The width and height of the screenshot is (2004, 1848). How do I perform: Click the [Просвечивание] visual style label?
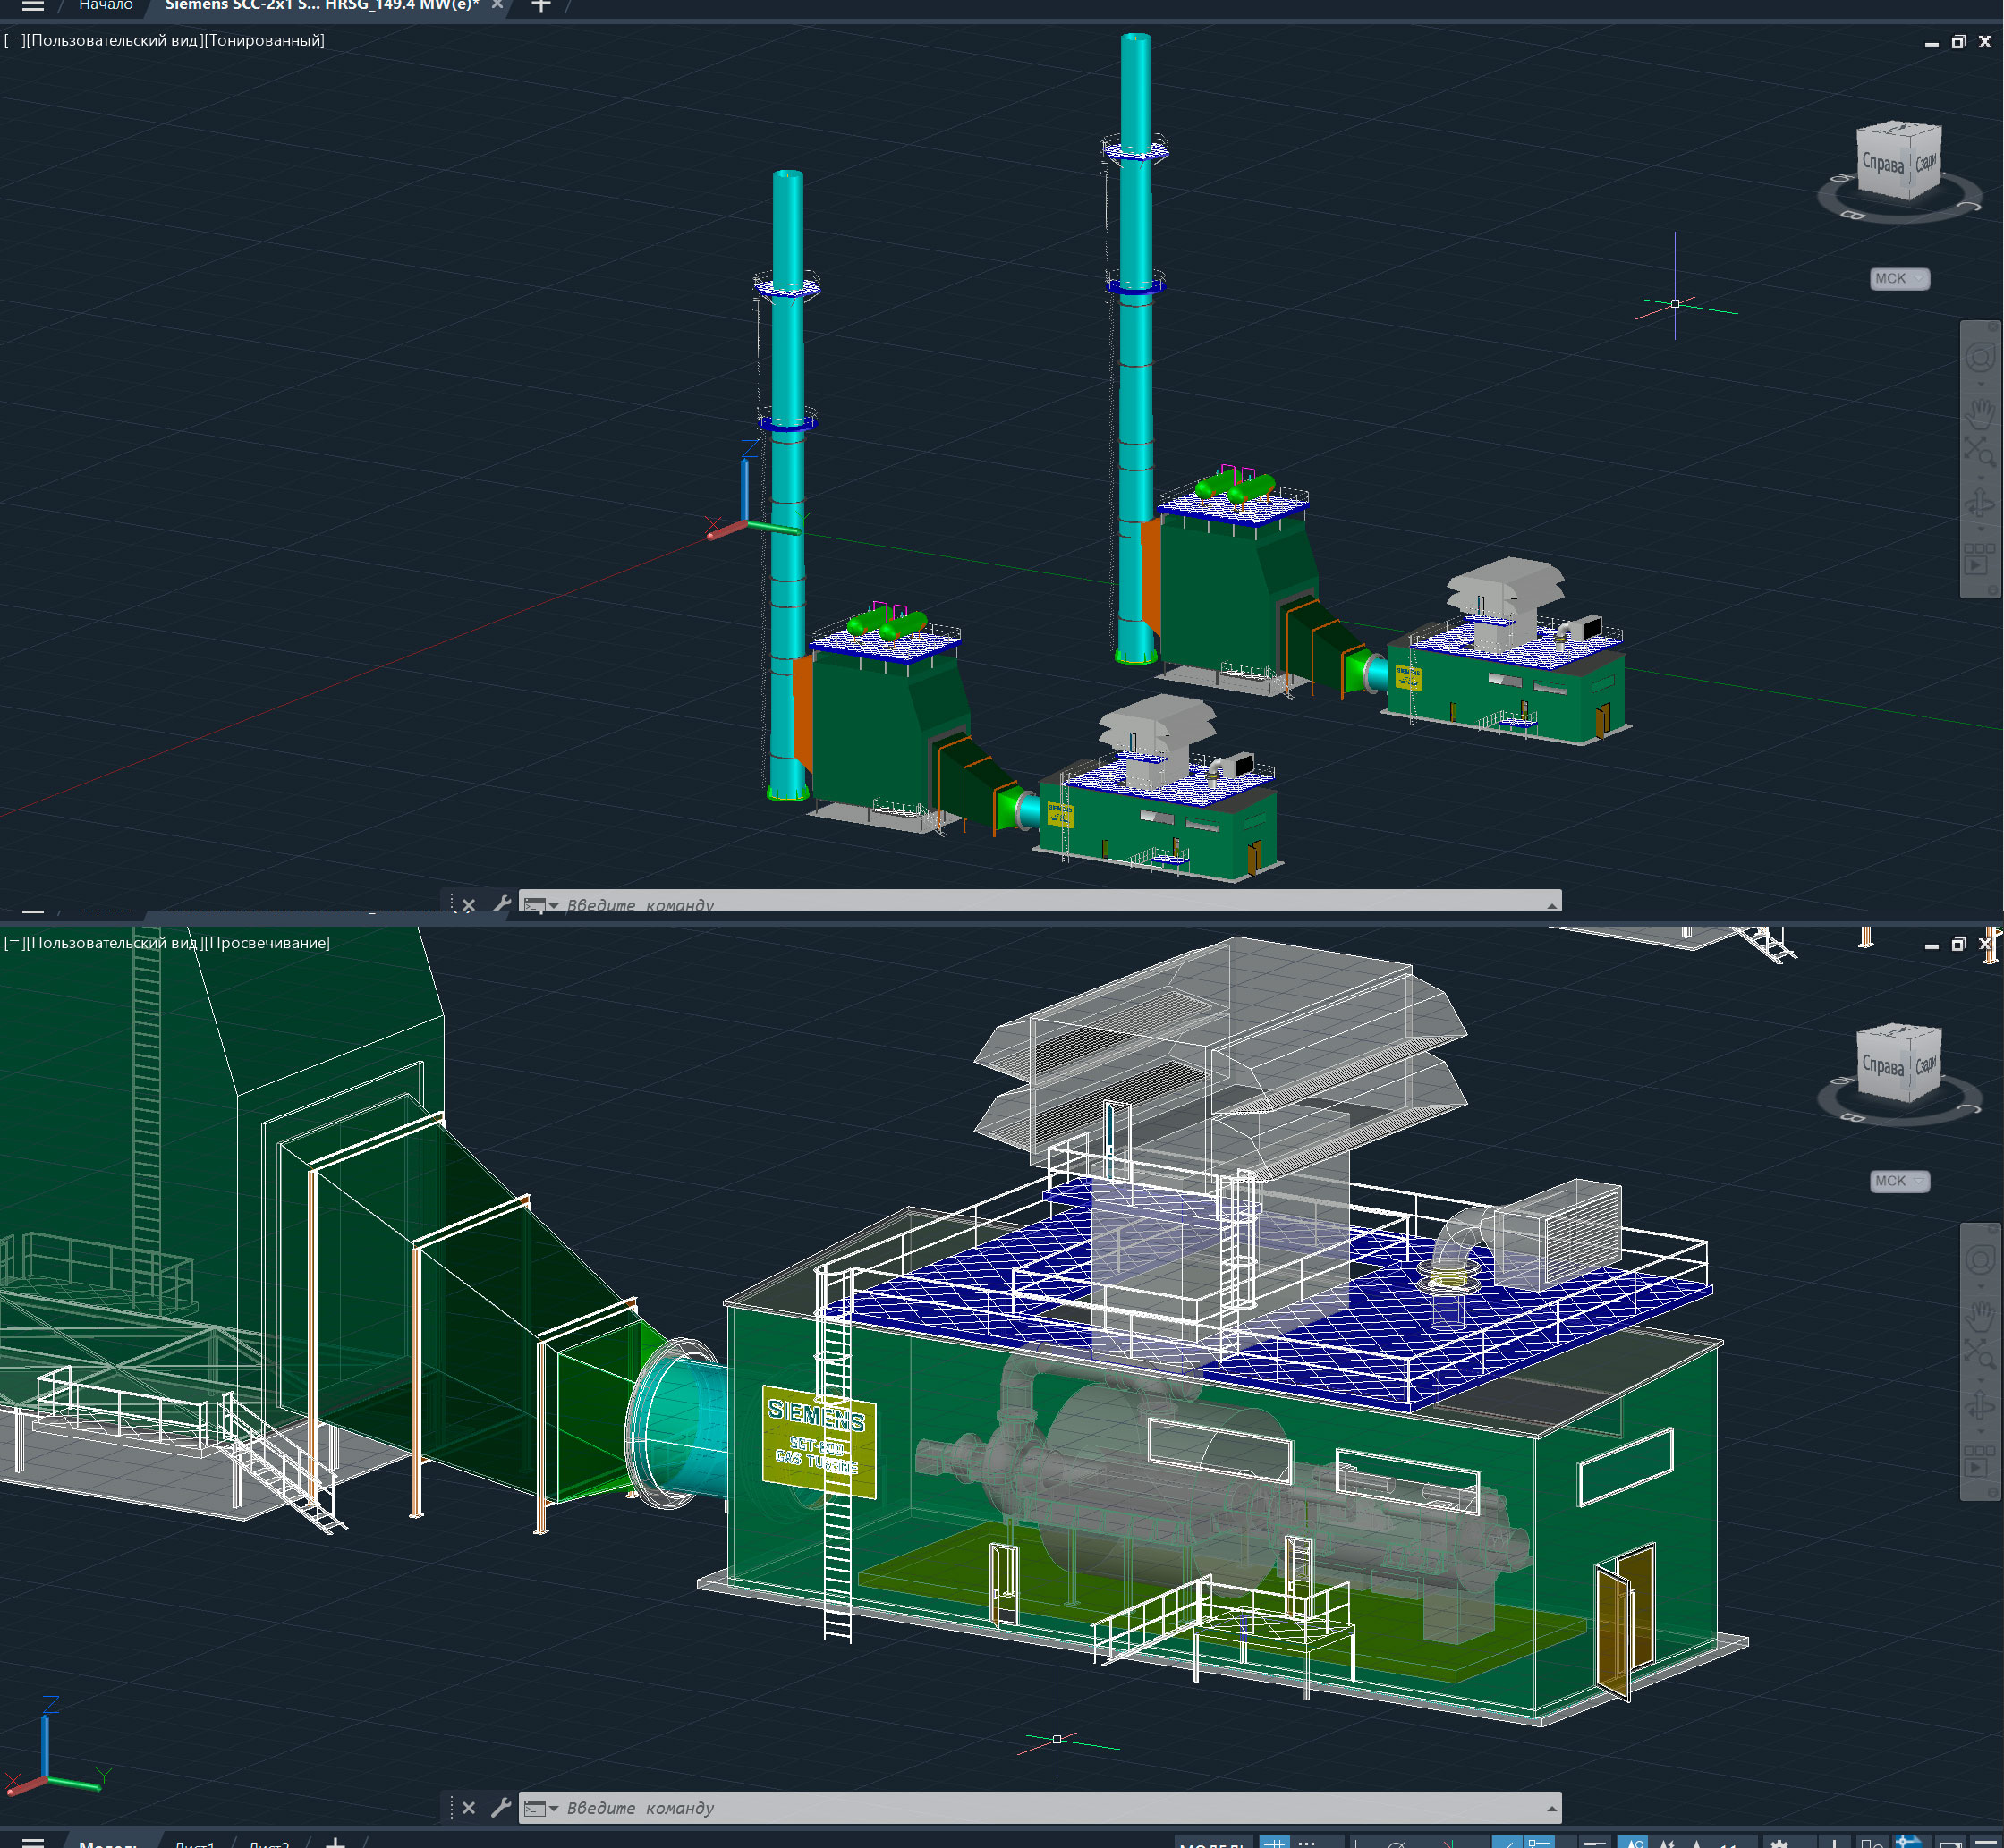[267, 943]
